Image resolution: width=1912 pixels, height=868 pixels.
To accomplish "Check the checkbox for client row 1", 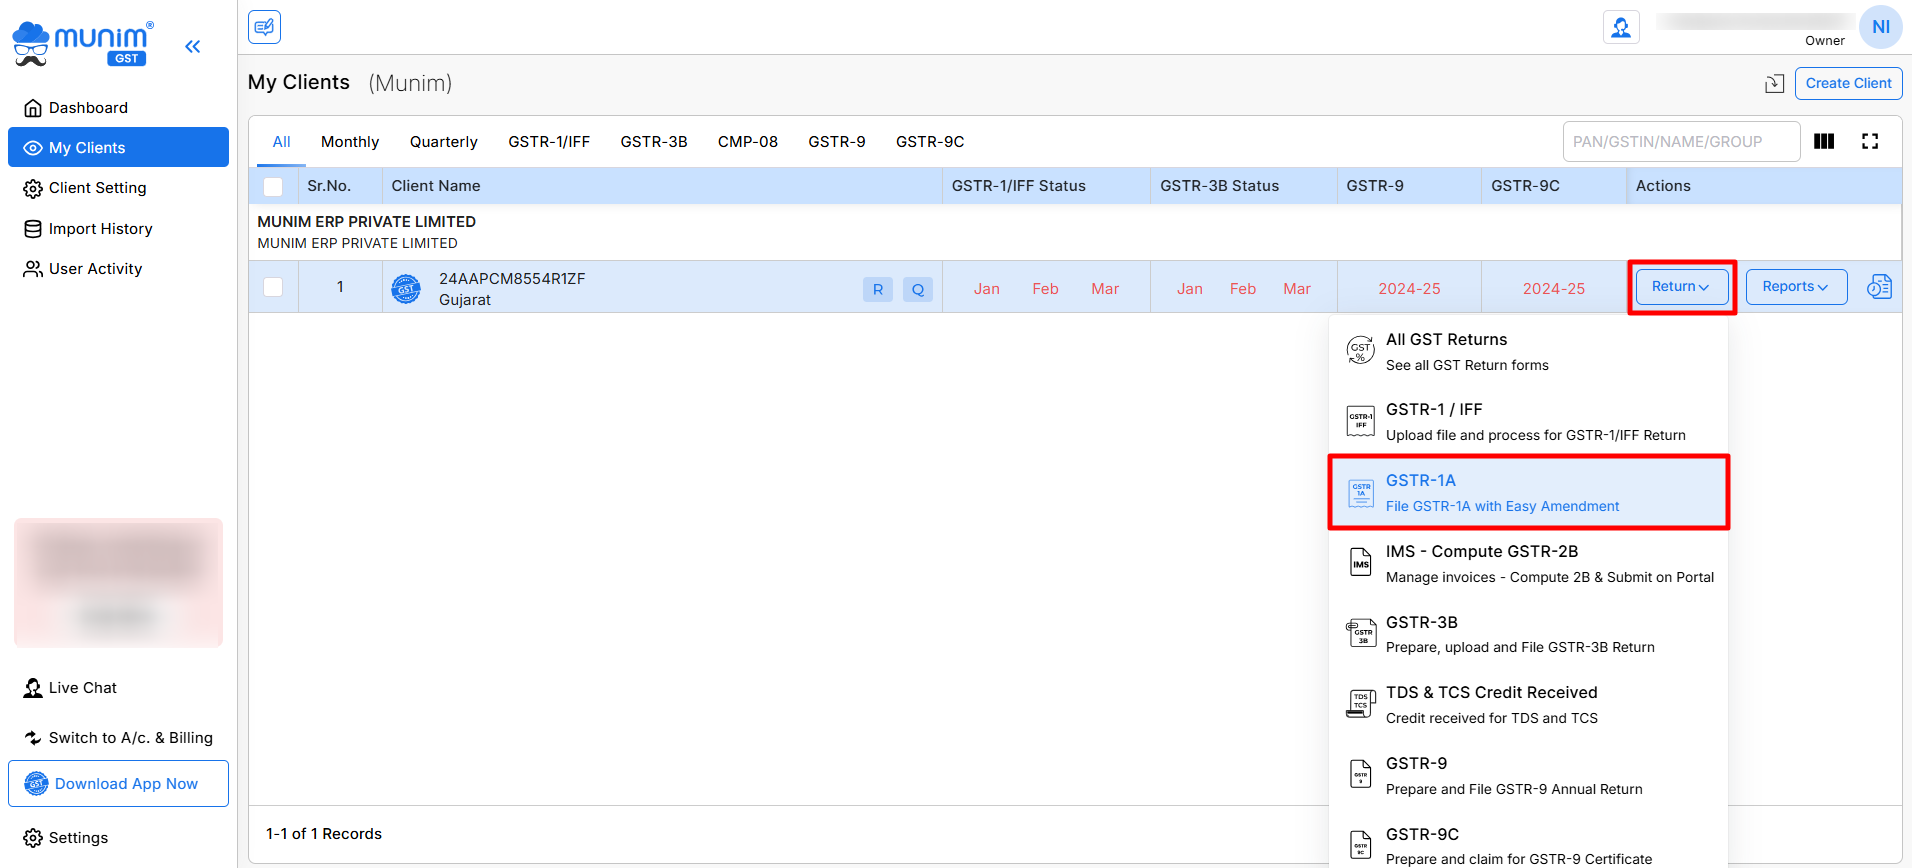I will (273, 287).
